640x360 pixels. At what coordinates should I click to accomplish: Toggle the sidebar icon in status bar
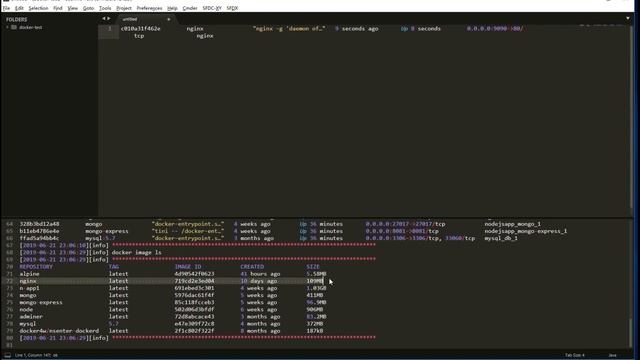(x=7, y=355)
